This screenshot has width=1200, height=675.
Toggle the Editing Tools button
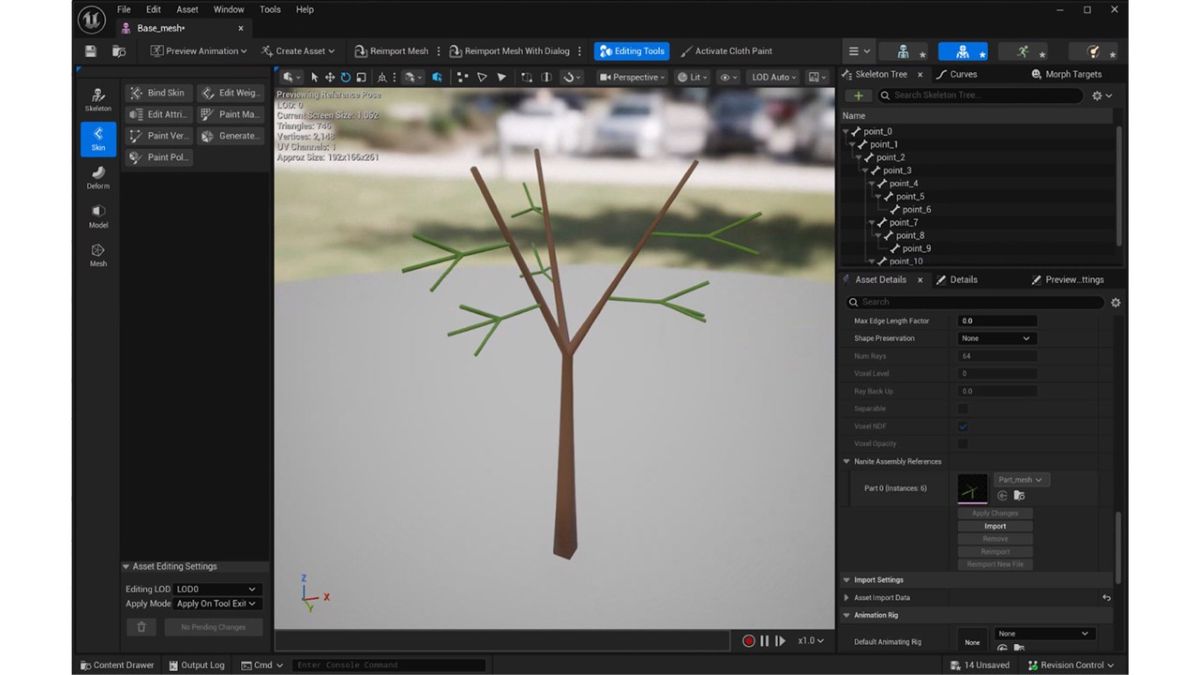click(633, 50)
